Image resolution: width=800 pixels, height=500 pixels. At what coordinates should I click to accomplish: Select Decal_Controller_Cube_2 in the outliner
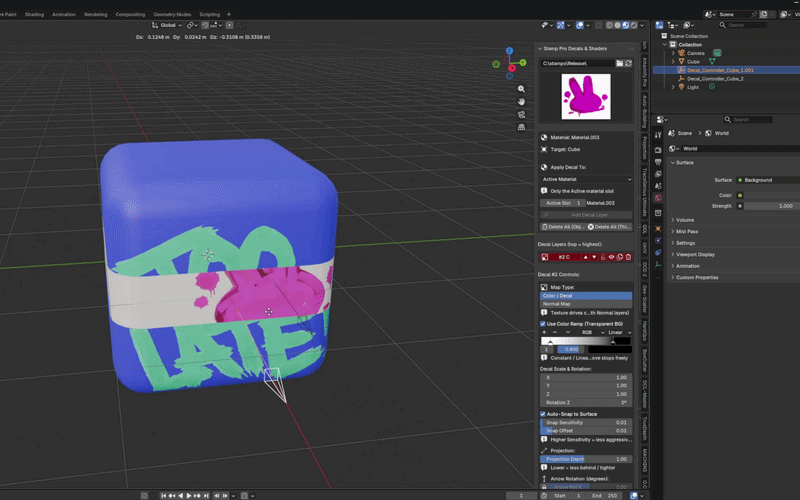pos(714,79)
